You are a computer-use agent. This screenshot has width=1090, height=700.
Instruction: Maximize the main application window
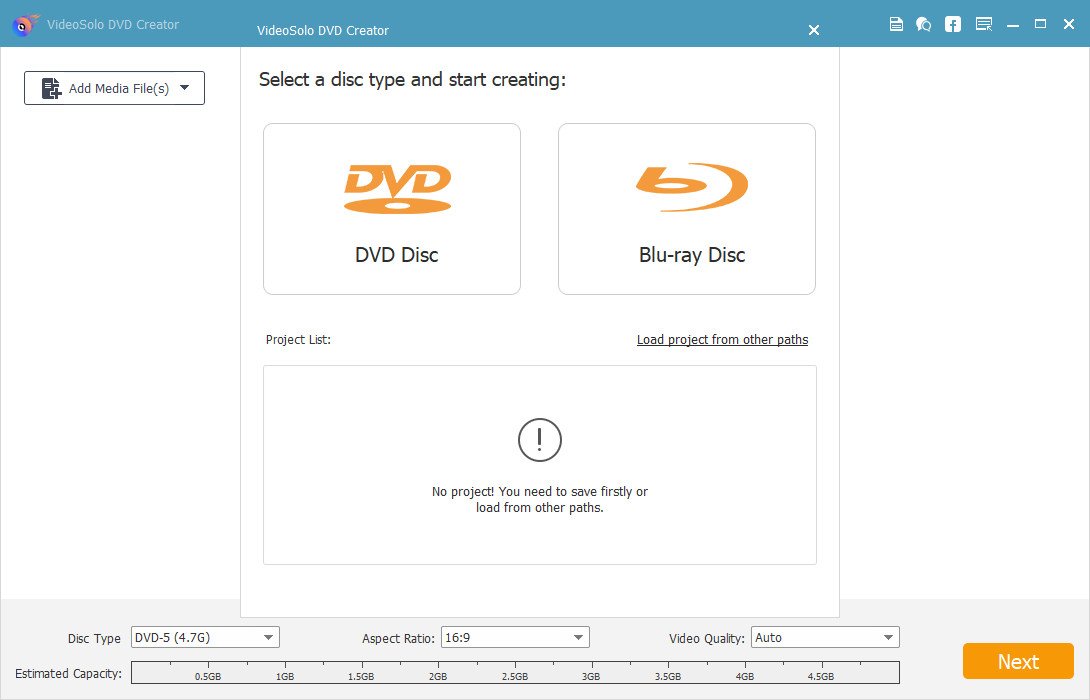(1040, 24)
